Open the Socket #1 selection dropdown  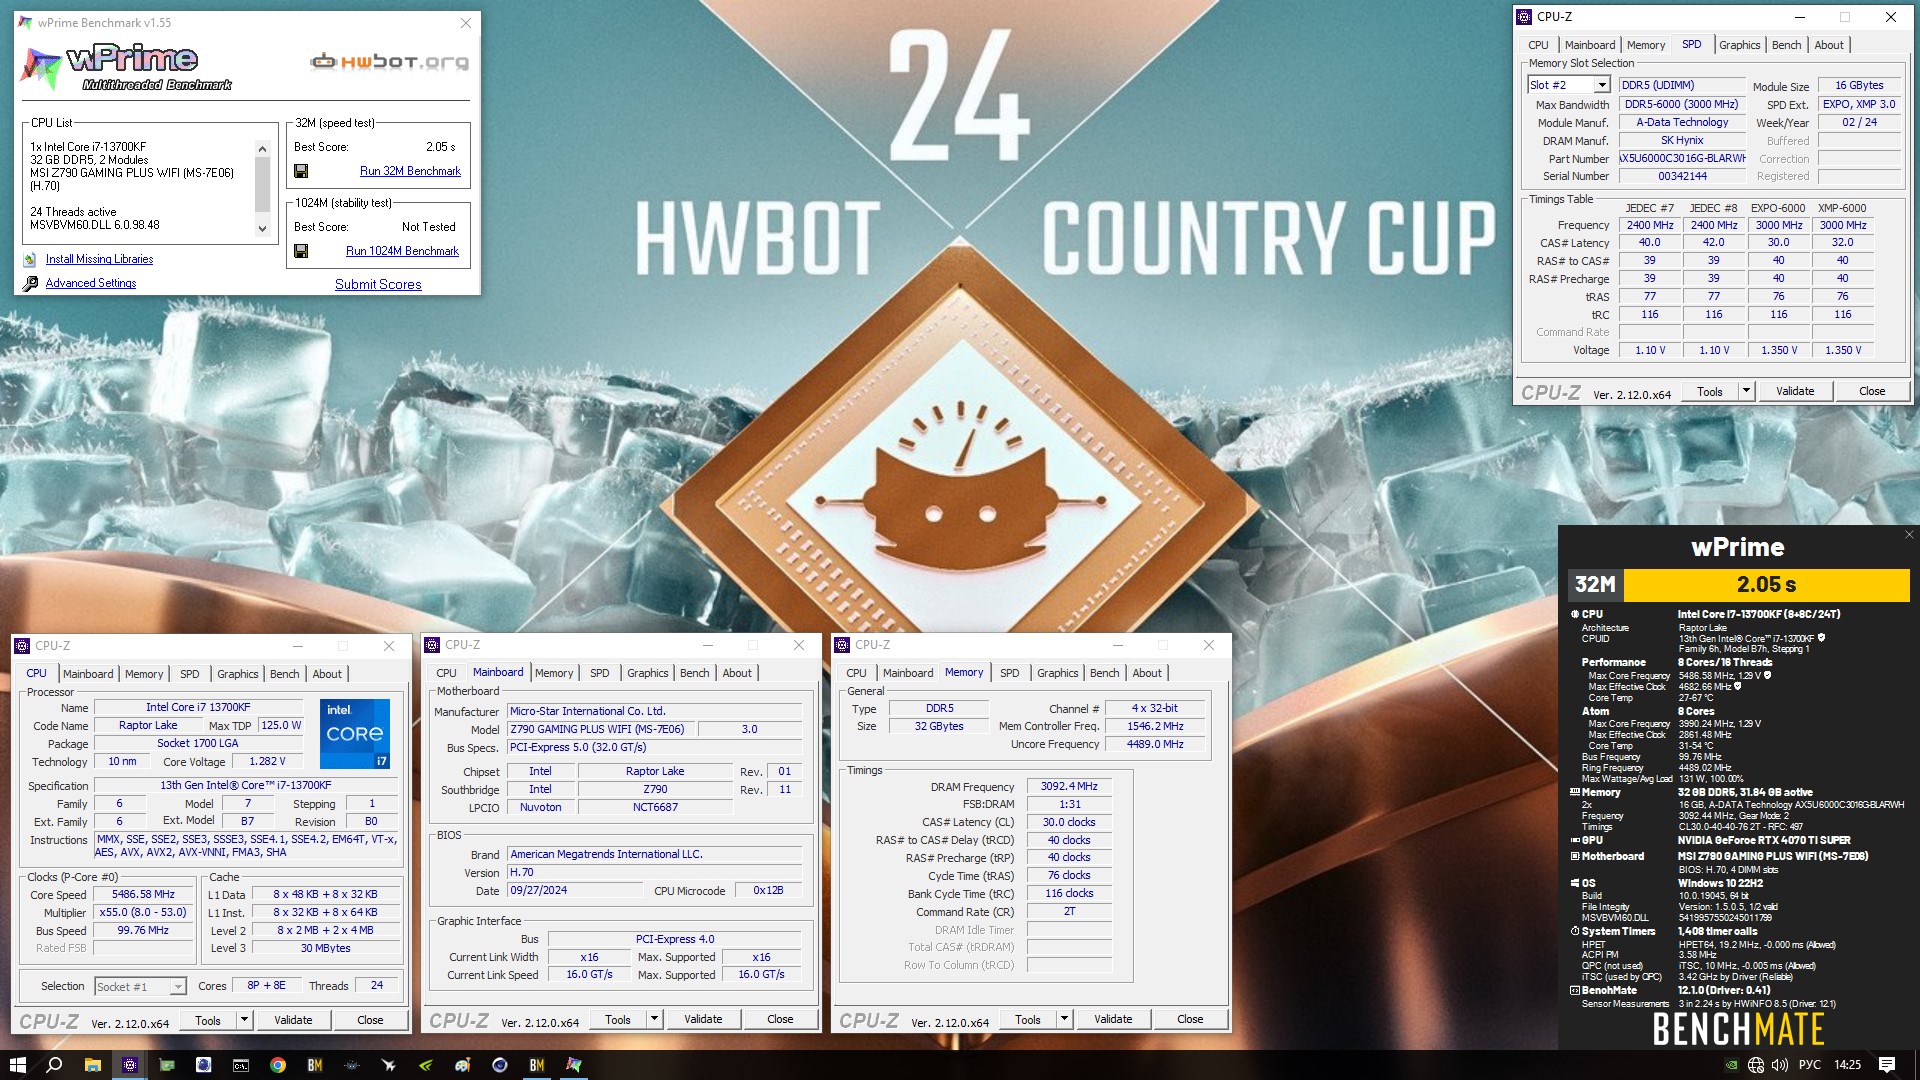pyautogui.click(x=178, y=987)
